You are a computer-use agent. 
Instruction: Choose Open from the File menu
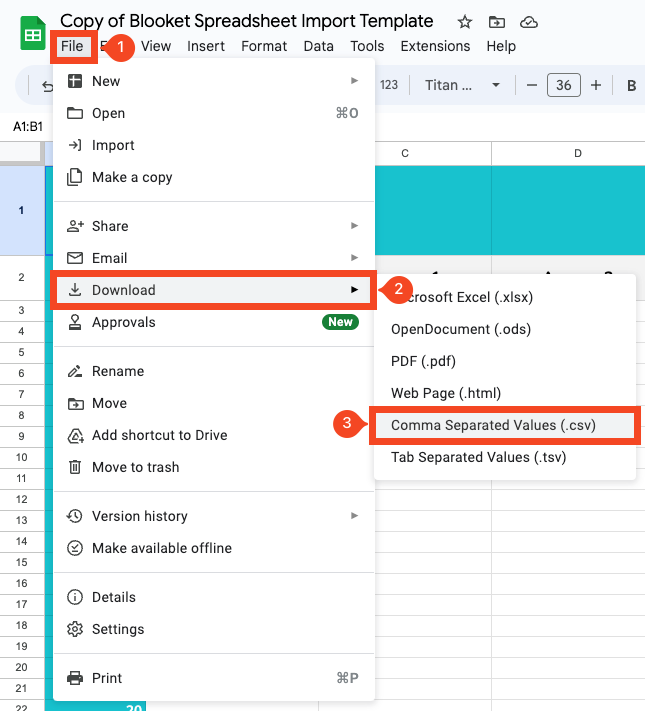click(214, 113)
